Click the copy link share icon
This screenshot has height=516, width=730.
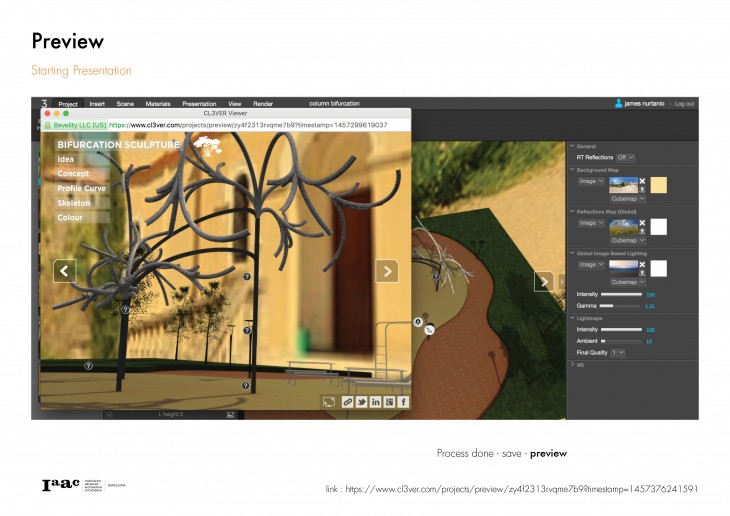[348, 401]
